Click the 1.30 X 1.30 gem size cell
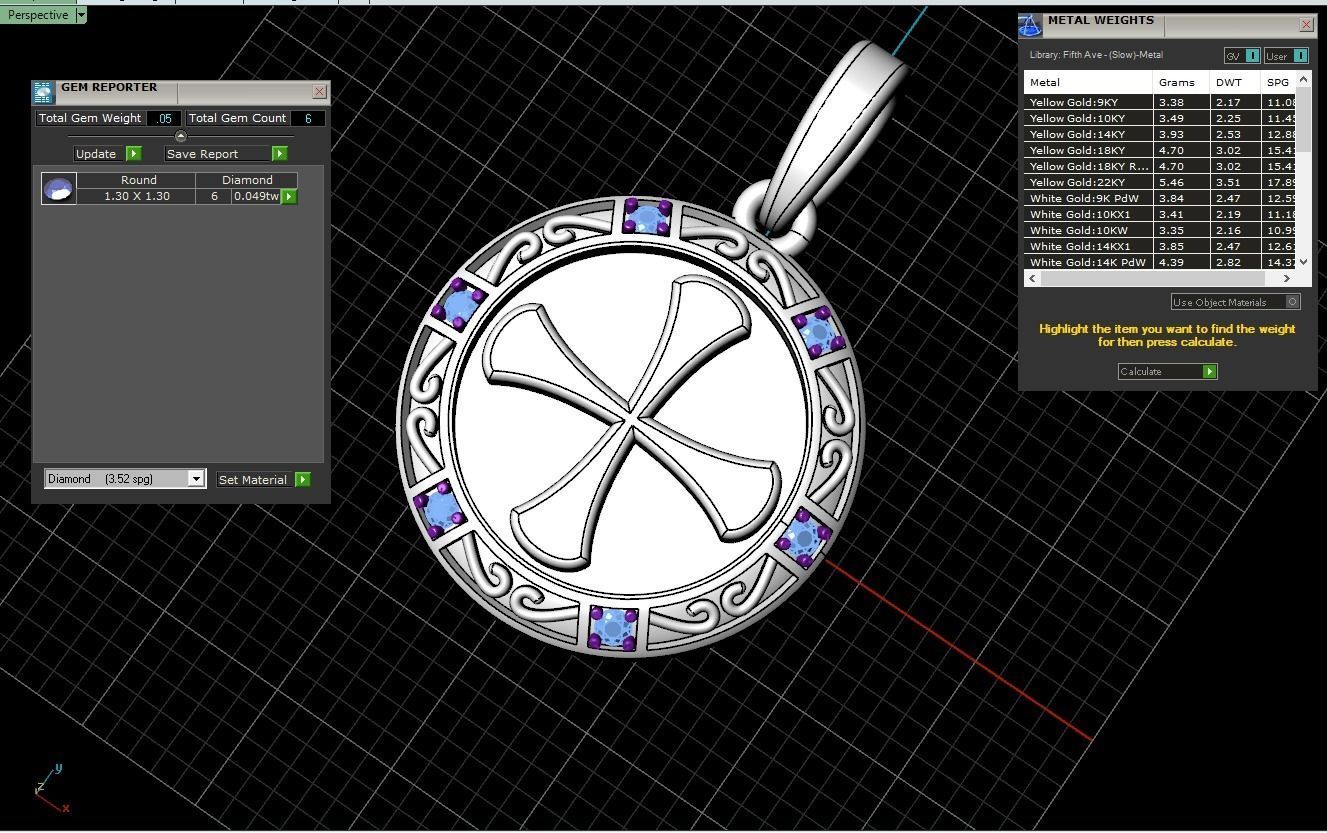 (x=137, y=196)
